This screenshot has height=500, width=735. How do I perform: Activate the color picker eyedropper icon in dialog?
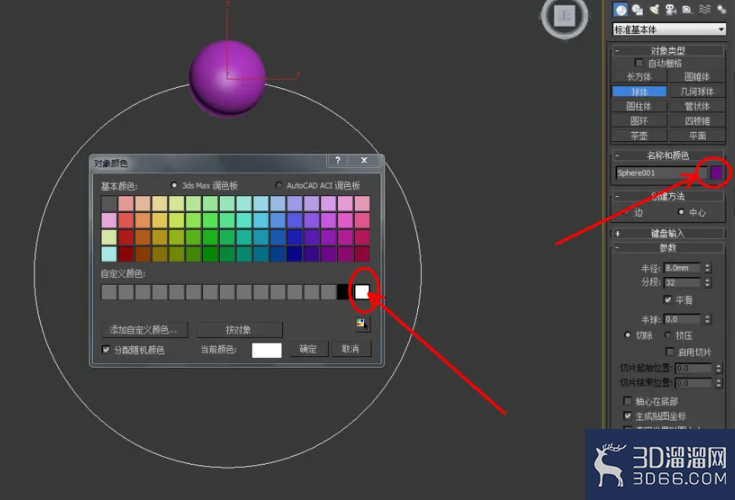tap(362, 324)
